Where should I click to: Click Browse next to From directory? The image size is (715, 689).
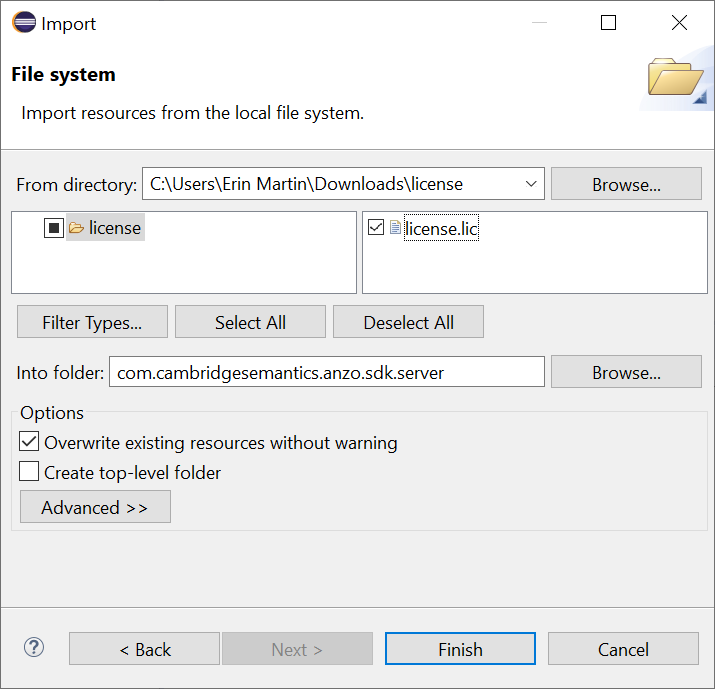pyautogui.click(x=626, y=184)
